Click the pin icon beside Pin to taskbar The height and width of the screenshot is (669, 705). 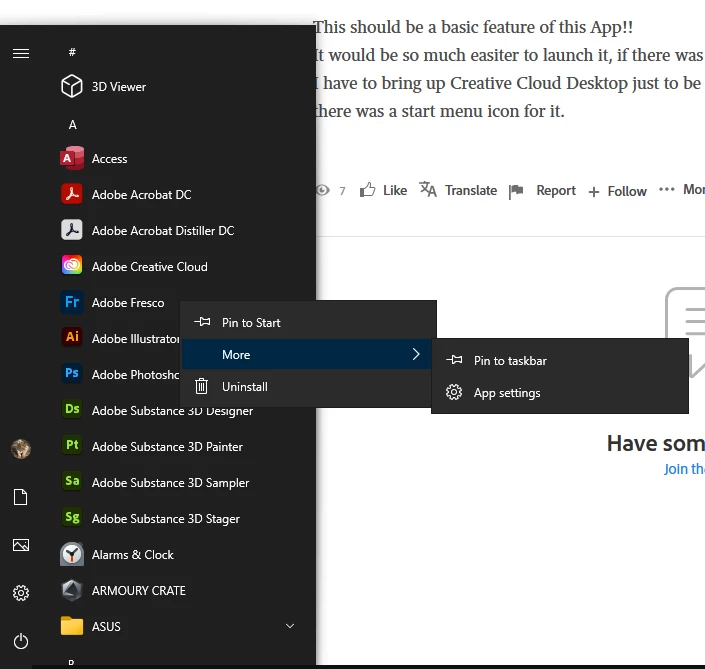point(454,360)
